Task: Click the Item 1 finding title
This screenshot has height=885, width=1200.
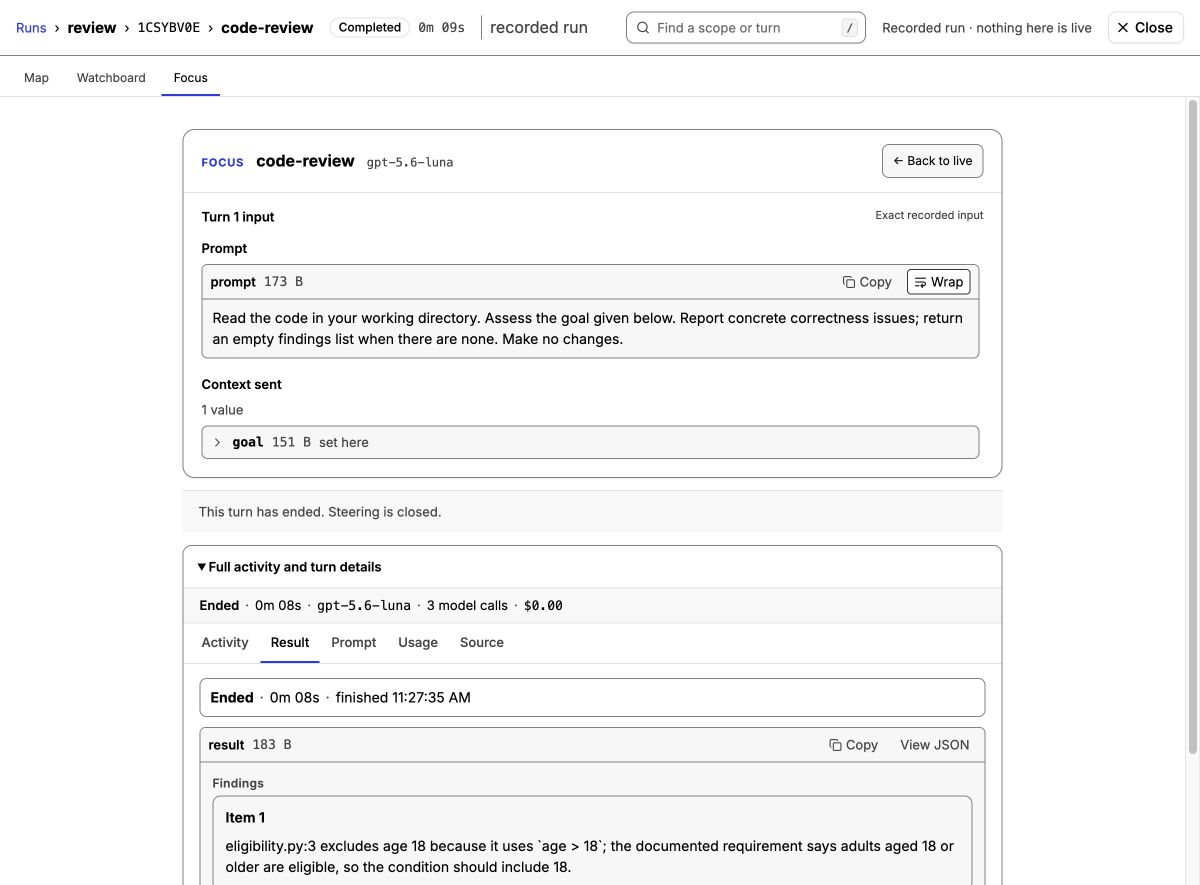Action: point(246,817)
